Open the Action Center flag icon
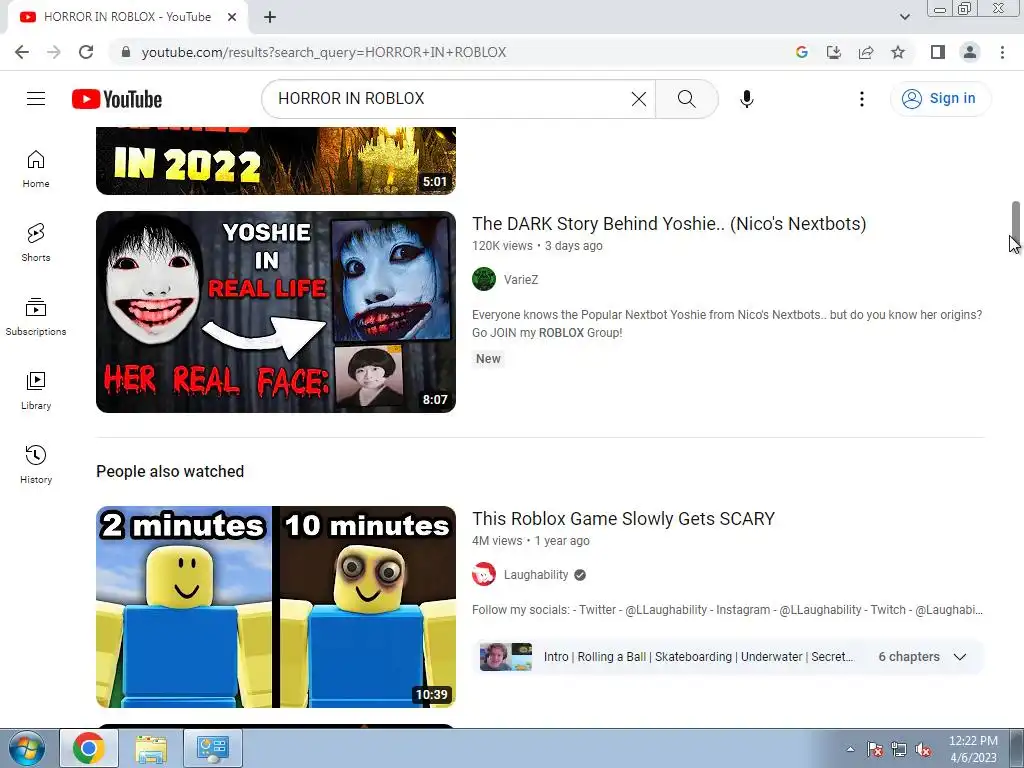This screenshot has height=768, width=1024. (x=874, y=749)
